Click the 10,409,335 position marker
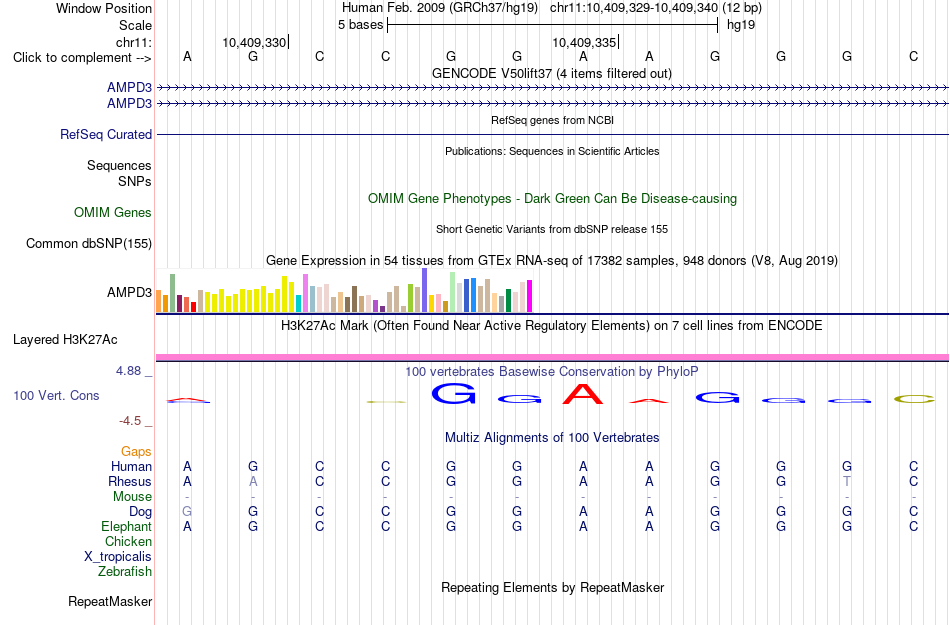This screenshot has height=625, width=950. click(x=585, y=42)
